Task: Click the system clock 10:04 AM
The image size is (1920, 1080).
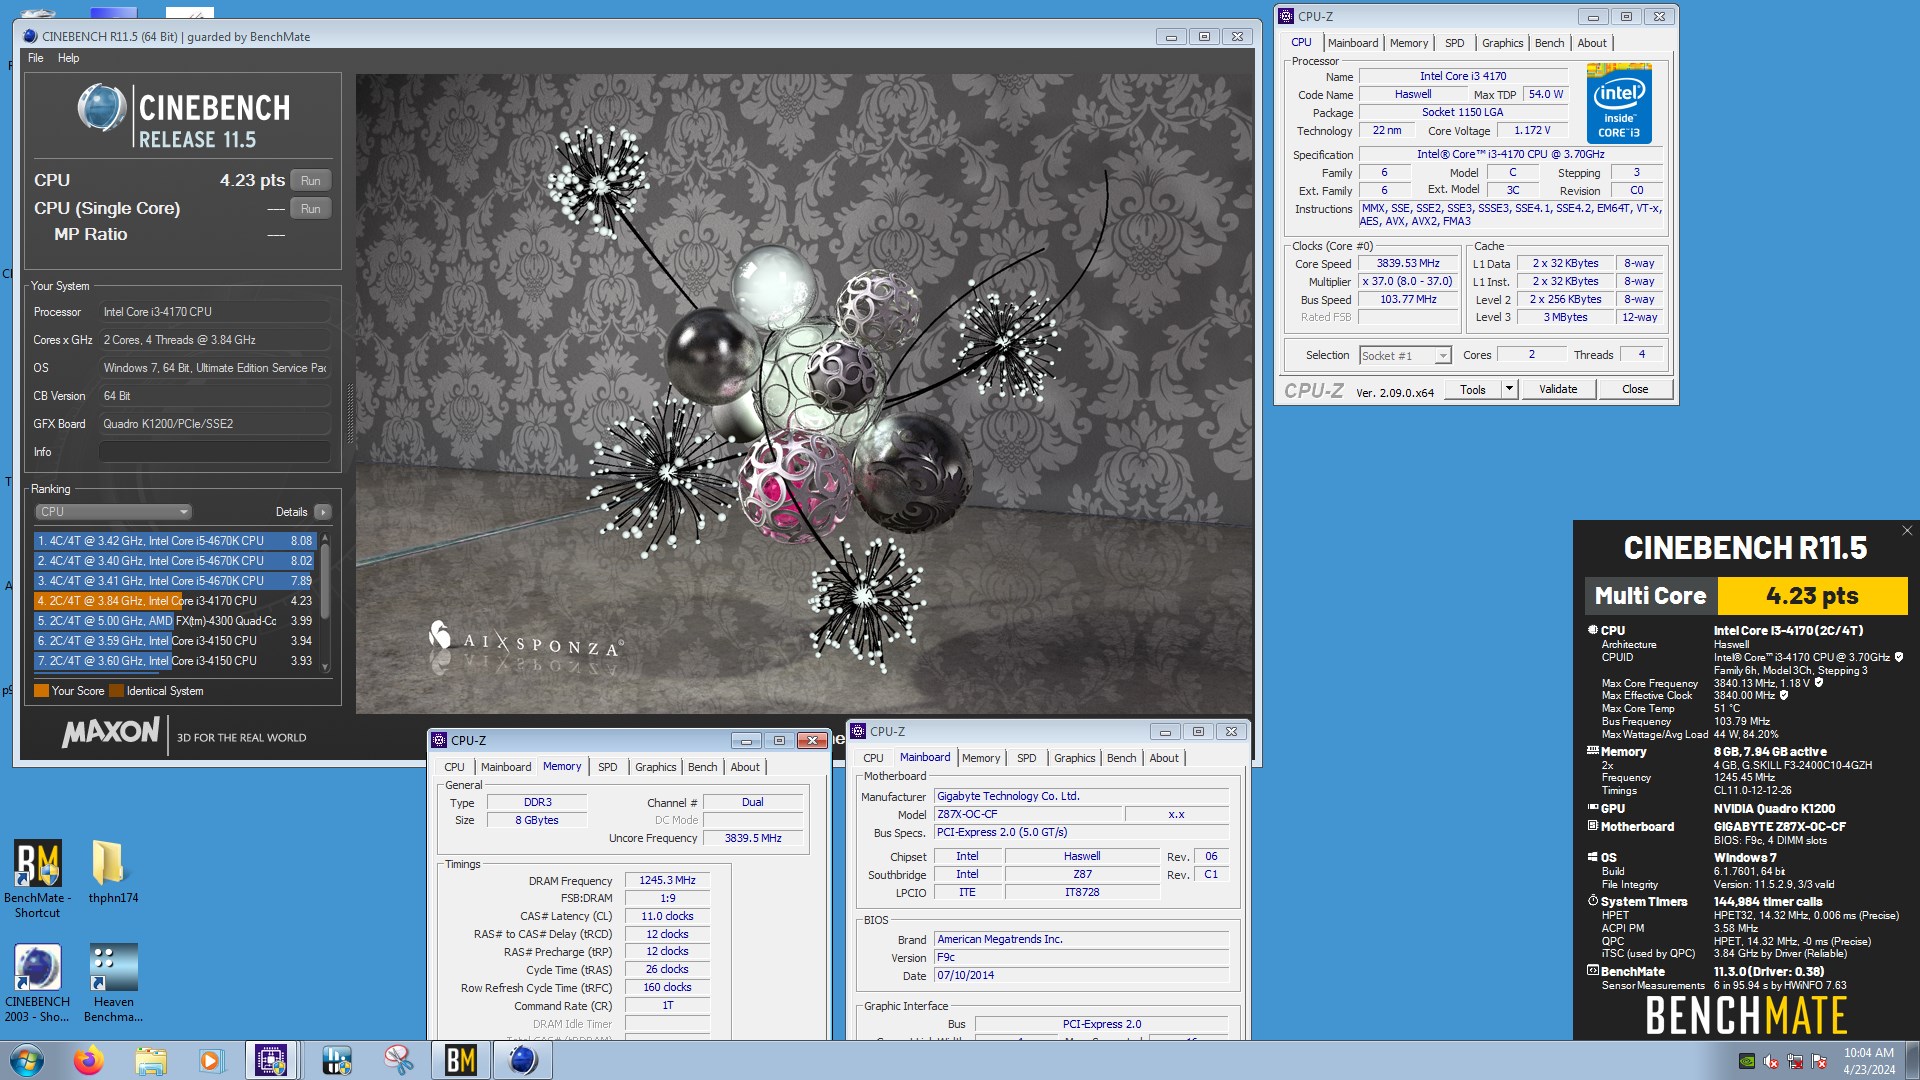Action: [x=1868, y=1053]
